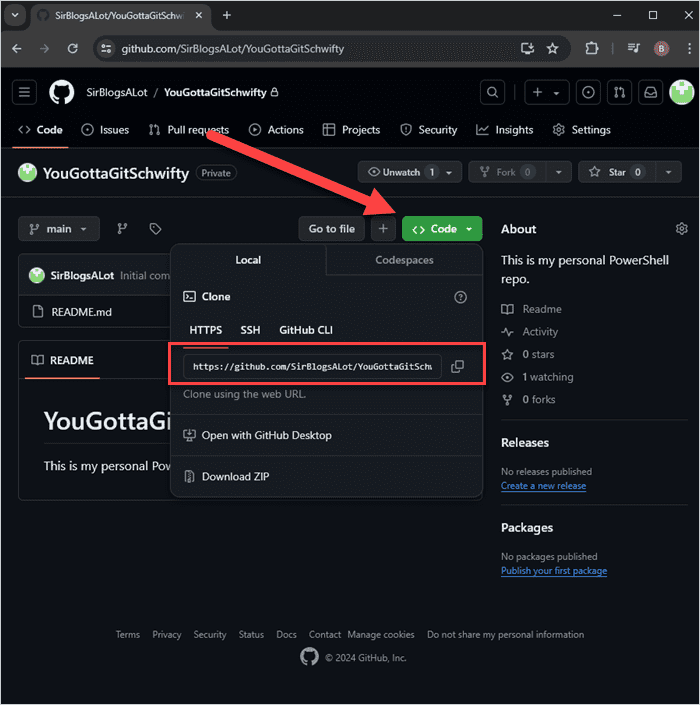Select the SSH clone option
The height and width of the screenshot is (705, 700).
pos(250,330)
